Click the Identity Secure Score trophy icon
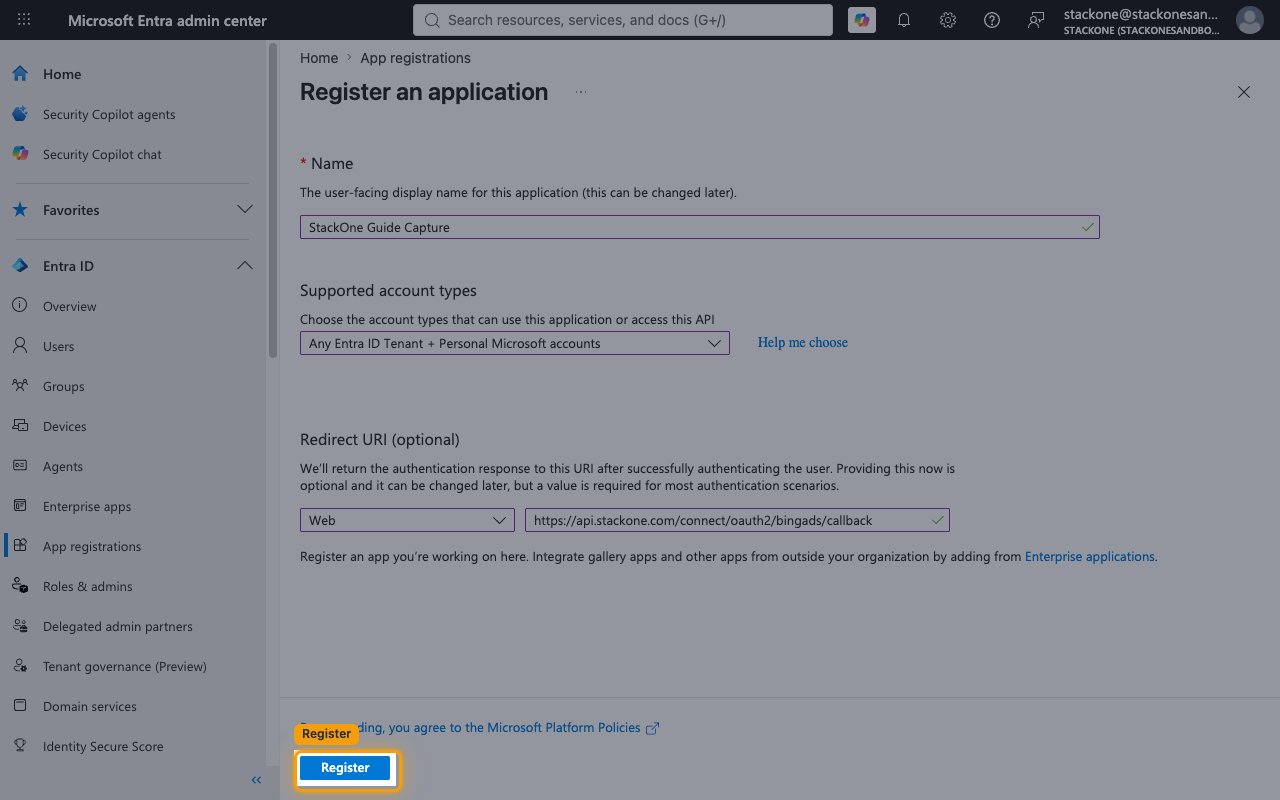 click(x=20, y=746)
